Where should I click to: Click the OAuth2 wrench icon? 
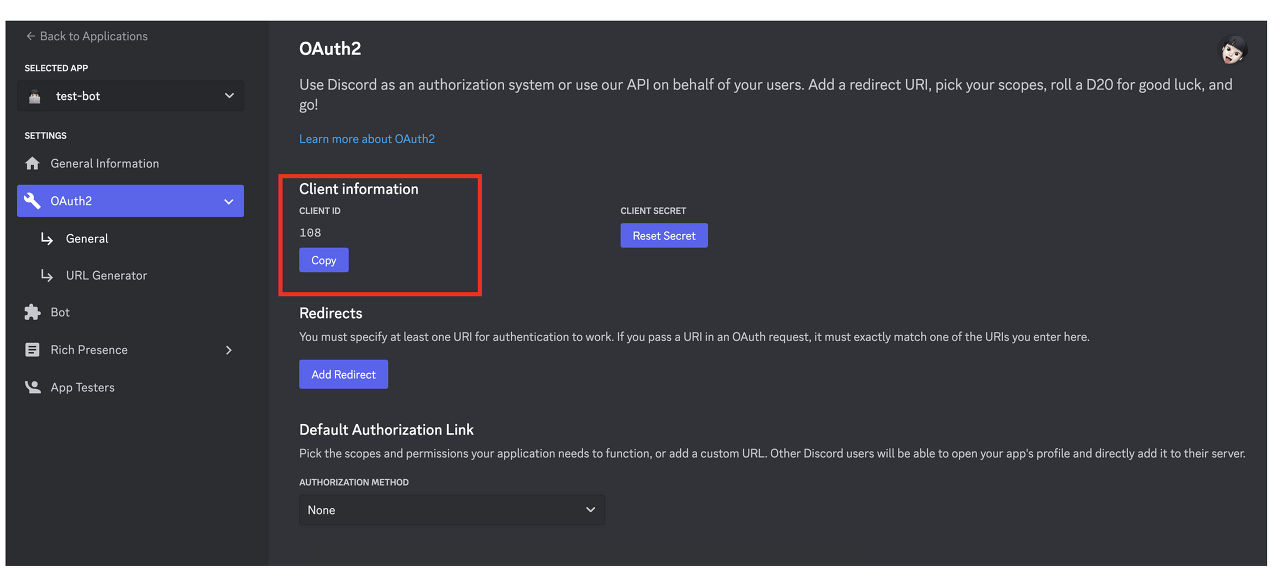coord(32,201)
